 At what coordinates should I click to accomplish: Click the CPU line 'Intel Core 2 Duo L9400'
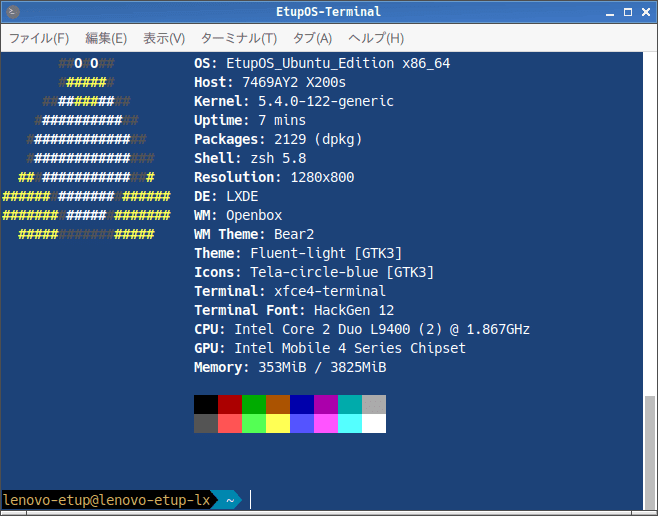click(x=322, y=329)
